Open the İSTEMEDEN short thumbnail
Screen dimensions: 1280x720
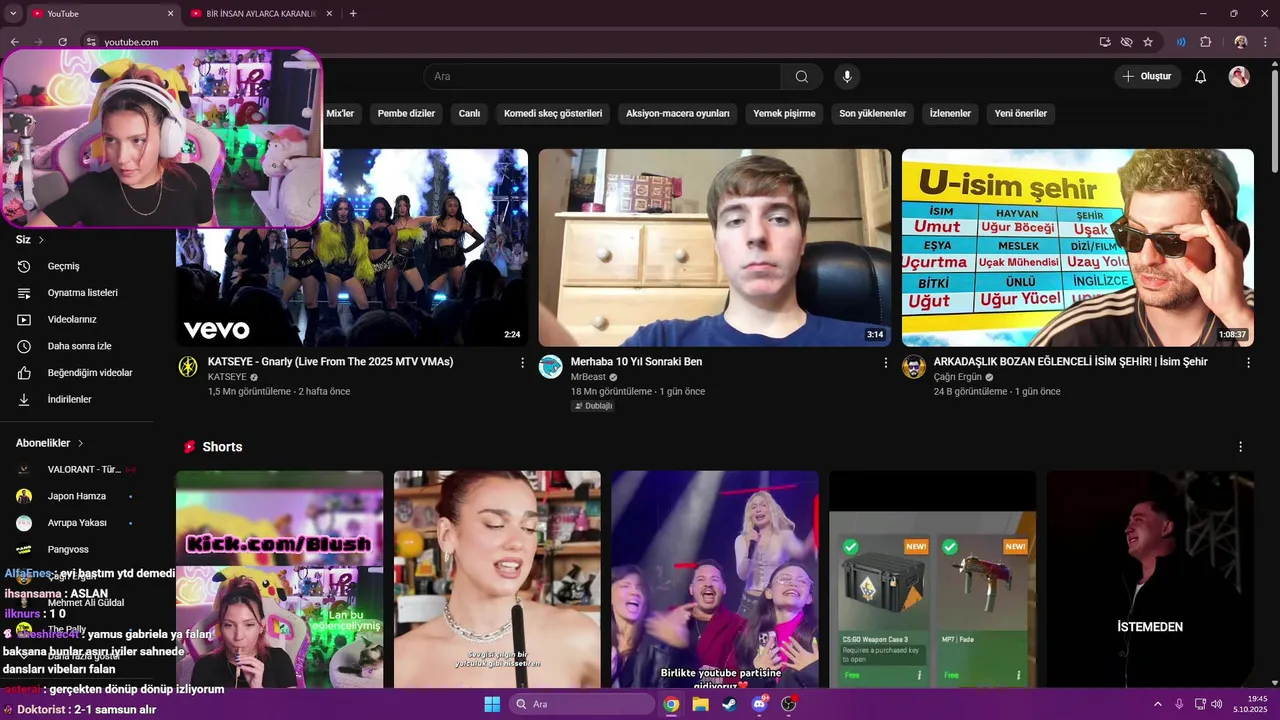1150,580
